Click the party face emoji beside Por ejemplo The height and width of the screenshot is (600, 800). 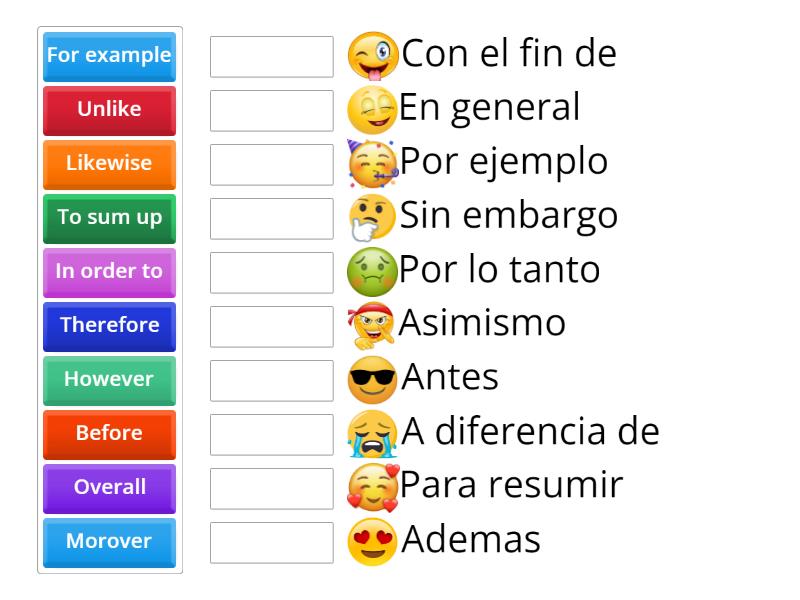(372, 164)
